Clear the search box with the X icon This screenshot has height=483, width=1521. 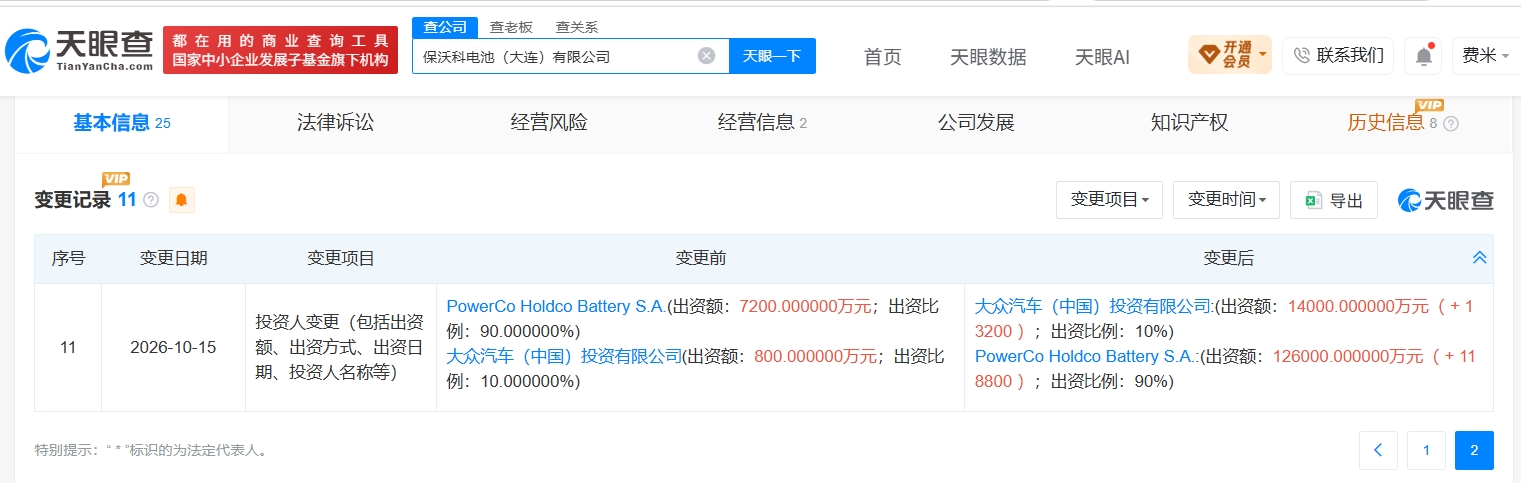tap(706, 56)
